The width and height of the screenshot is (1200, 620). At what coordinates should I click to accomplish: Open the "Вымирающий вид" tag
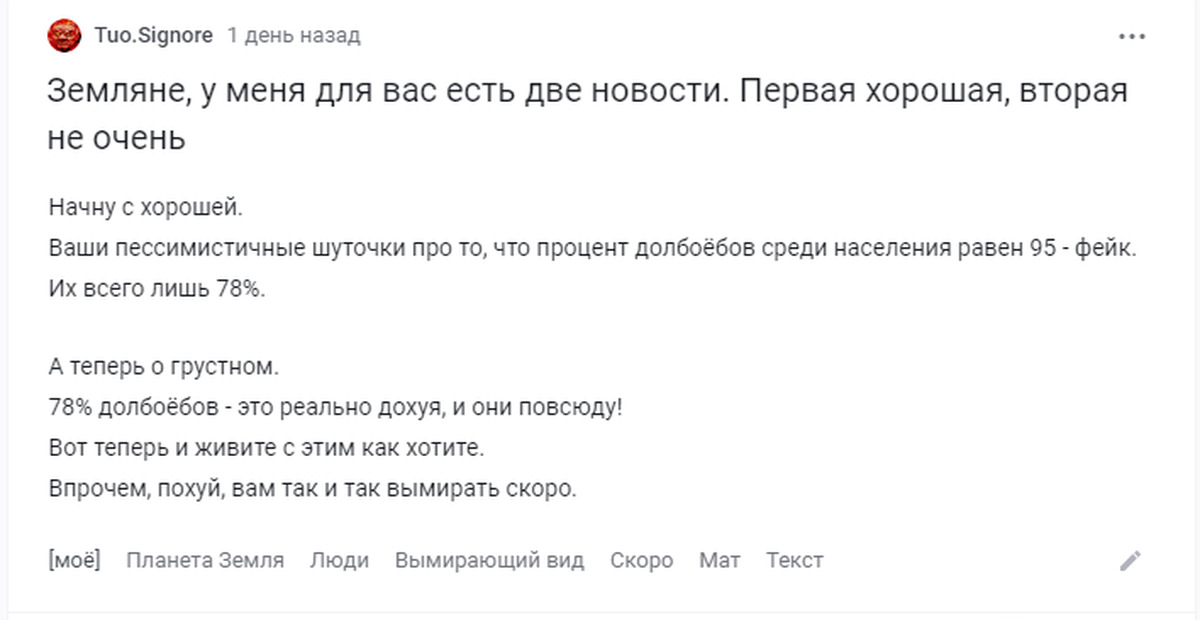[489, 560]
